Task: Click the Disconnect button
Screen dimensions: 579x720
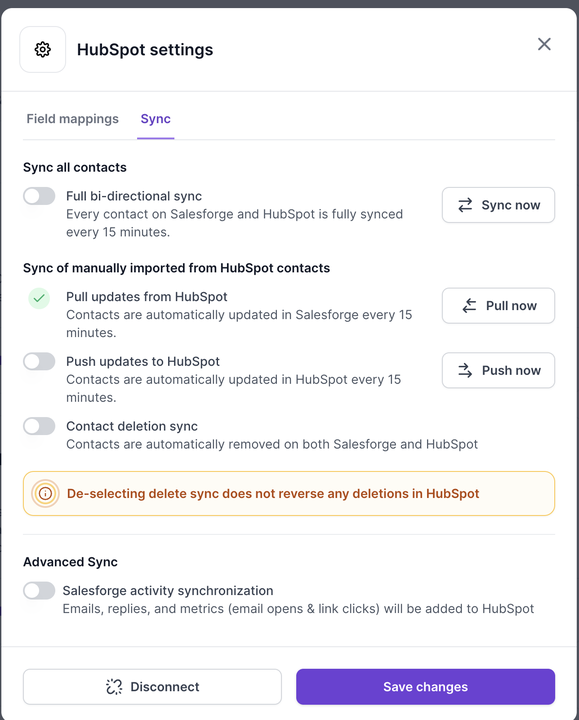Action: click(x=152, y=686)
